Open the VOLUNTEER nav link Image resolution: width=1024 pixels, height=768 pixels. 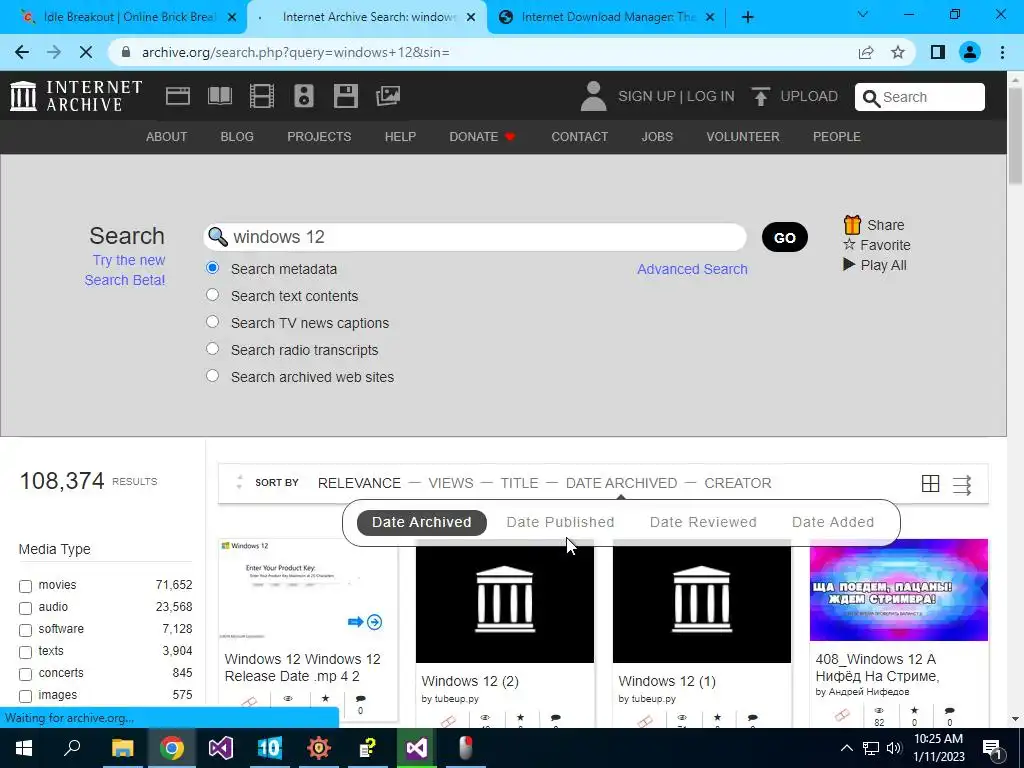click(743, 136)
